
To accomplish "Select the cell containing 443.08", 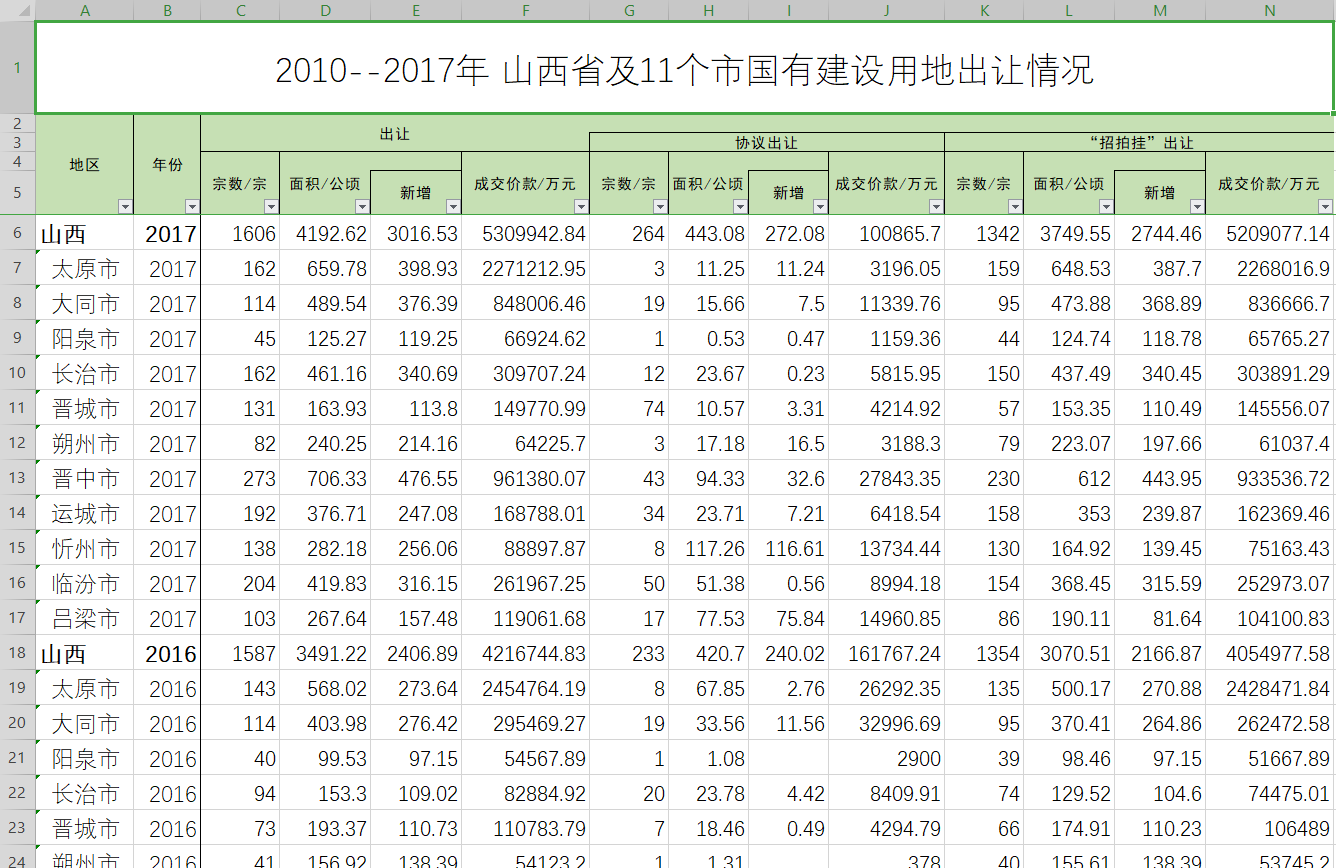I will (x=708, y=234).
